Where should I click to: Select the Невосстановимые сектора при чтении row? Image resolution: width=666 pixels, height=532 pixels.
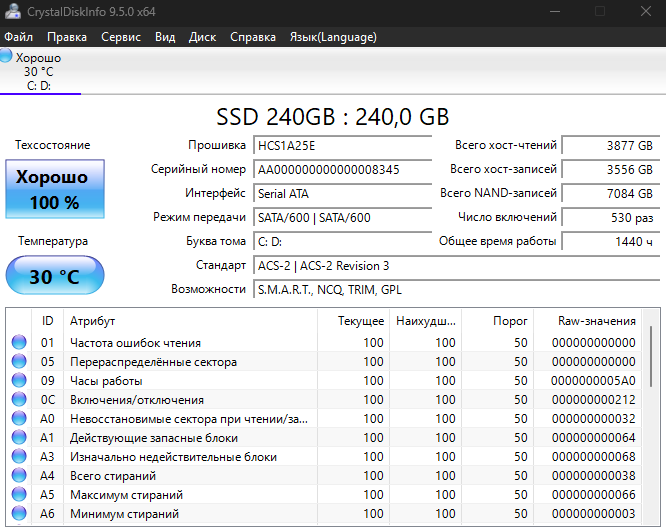click(x=325, y=418)
